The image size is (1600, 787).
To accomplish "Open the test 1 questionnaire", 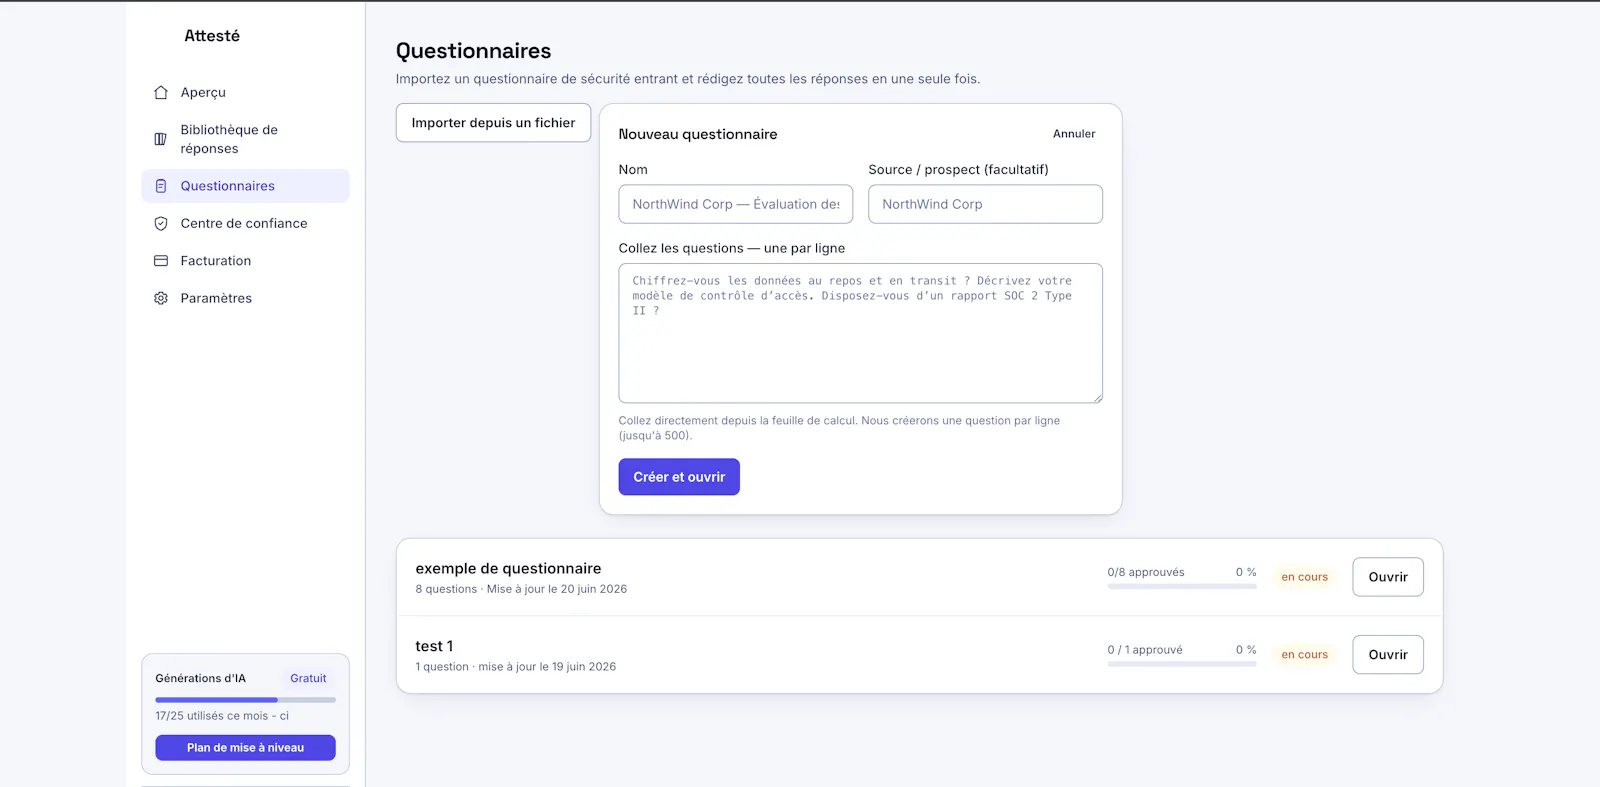I will [1388, 655].
